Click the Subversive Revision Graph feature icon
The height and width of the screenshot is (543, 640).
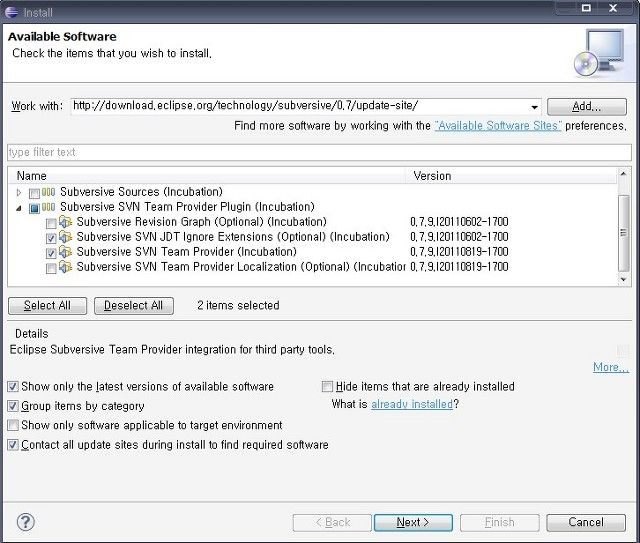click(66, 222)
